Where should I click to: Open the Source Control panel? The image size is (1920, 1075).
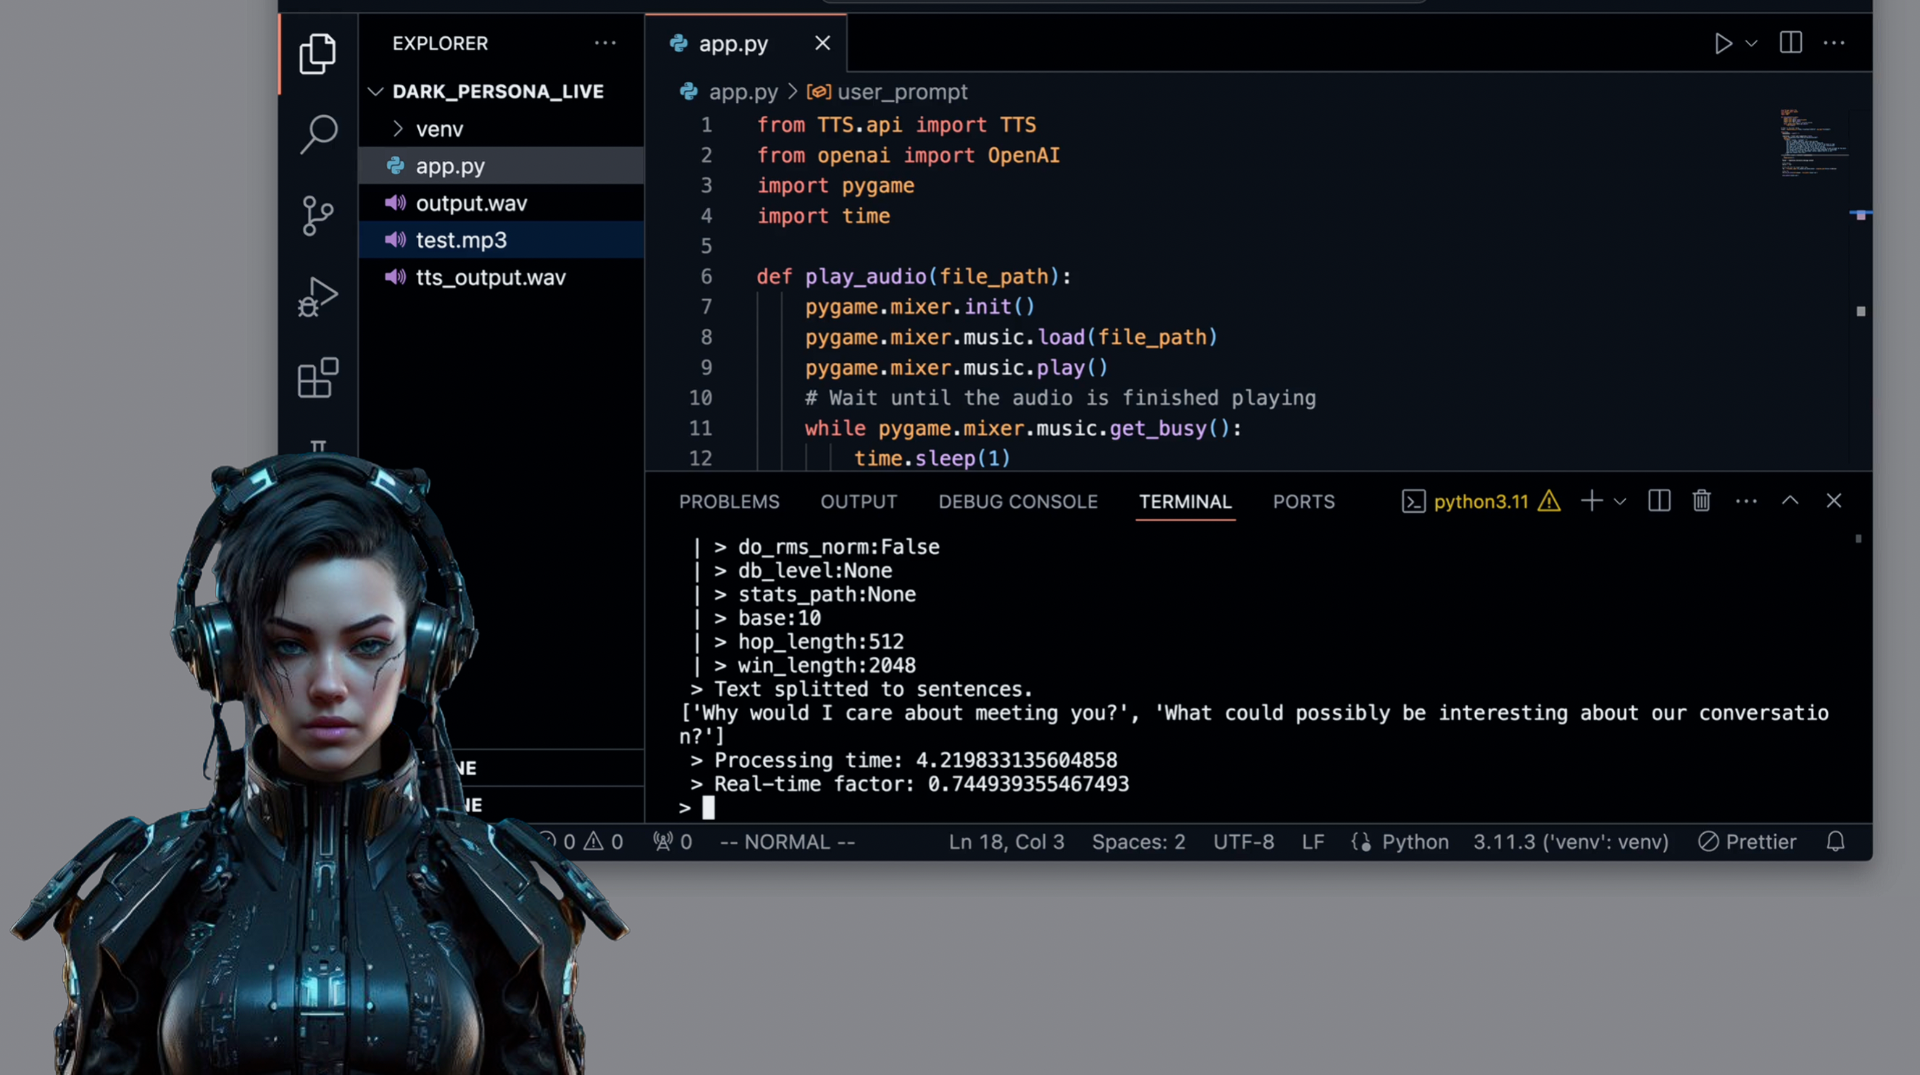(317, 215)
